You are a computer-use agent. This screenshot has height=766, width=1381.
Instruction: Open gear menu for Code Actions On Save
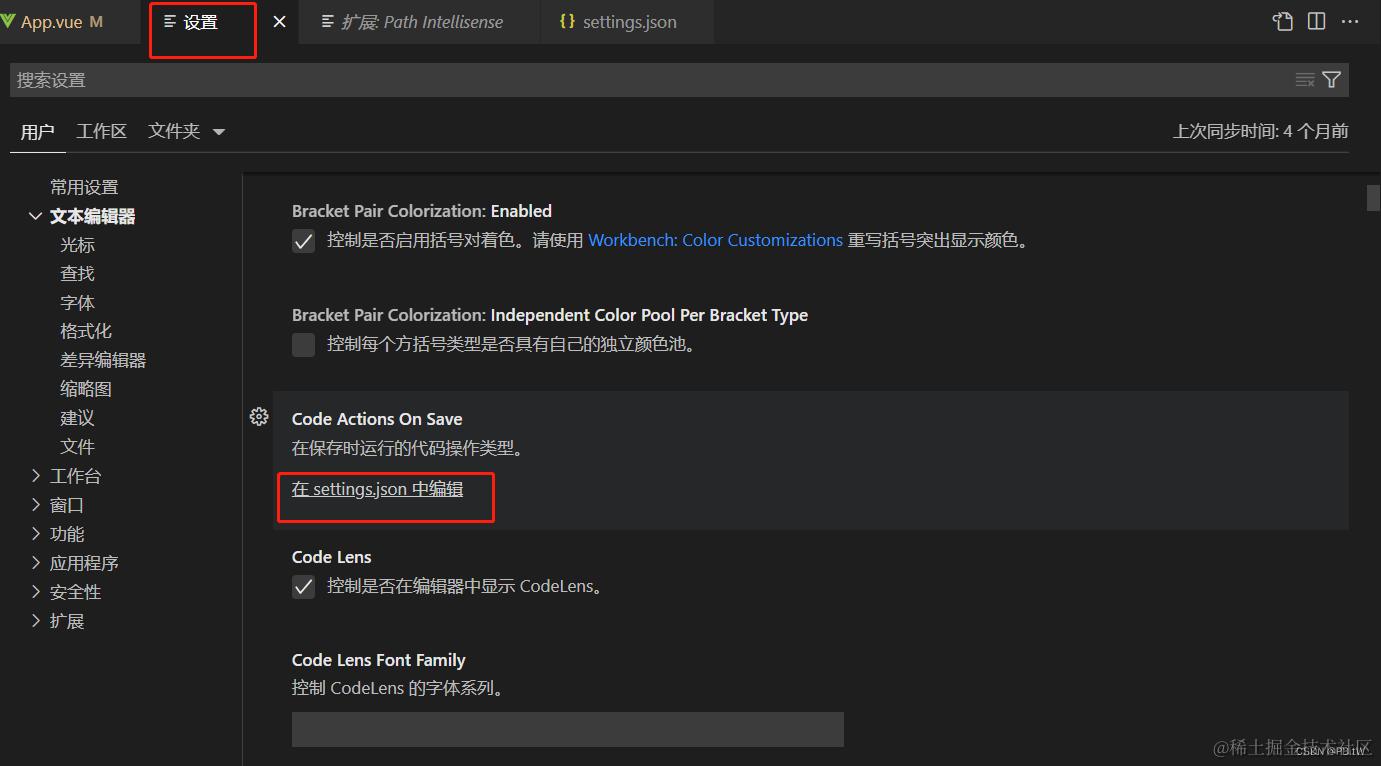pos(259,417)
